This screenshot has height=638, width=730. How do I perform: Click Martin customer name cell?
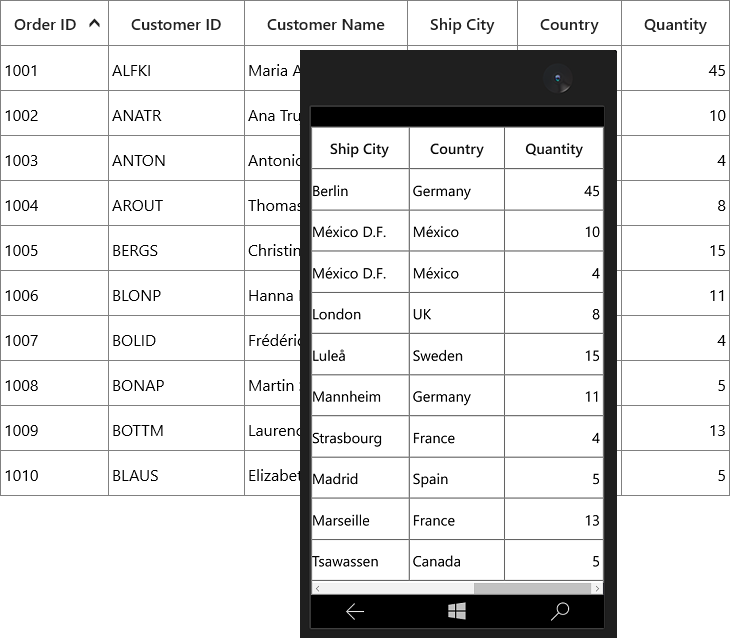[x=273, y=383]
